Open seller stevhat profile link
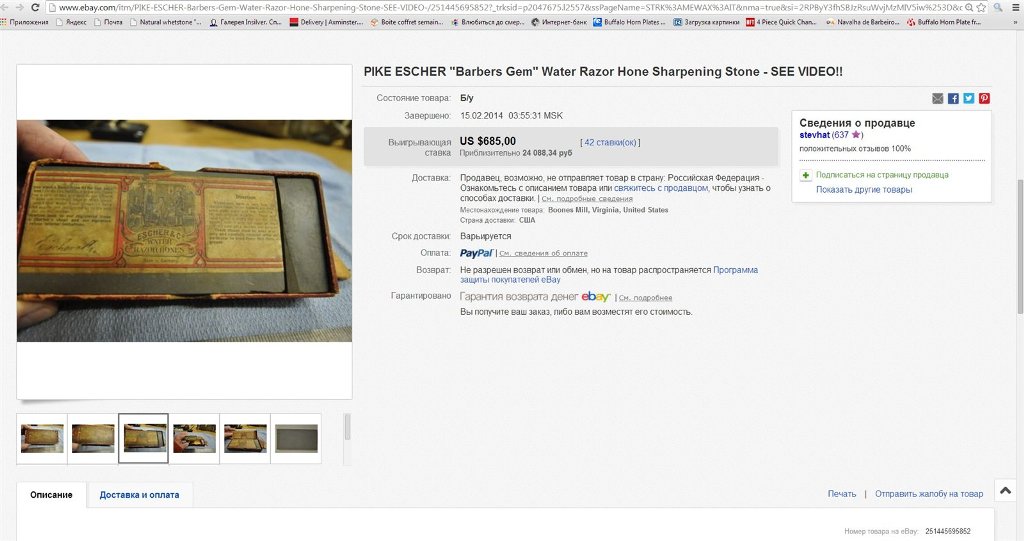1024x541 pixels. tap(814, 135)
